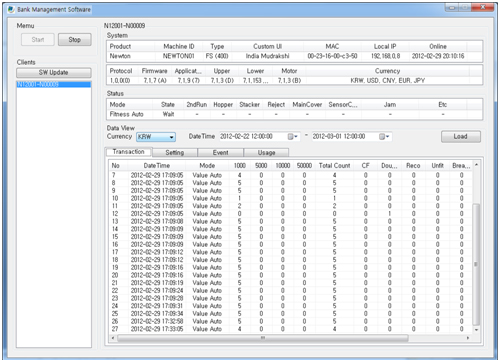Click the Type value FS (400)

[217, 56]
